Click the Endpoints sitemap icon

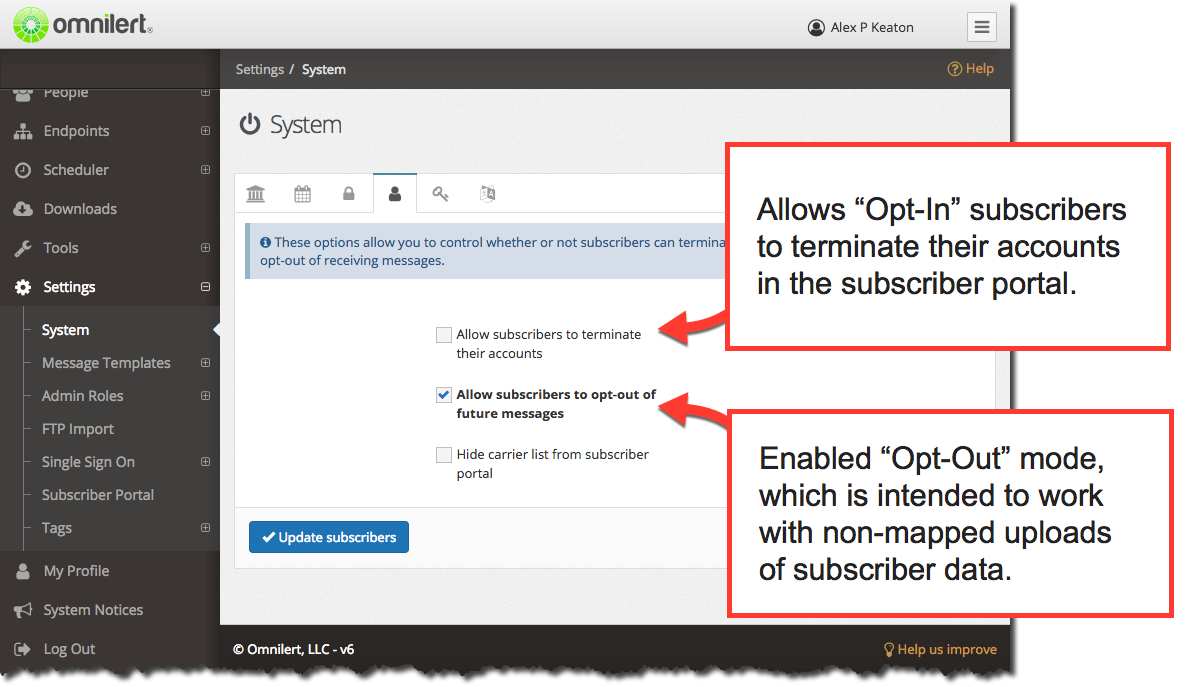[23, 131]
